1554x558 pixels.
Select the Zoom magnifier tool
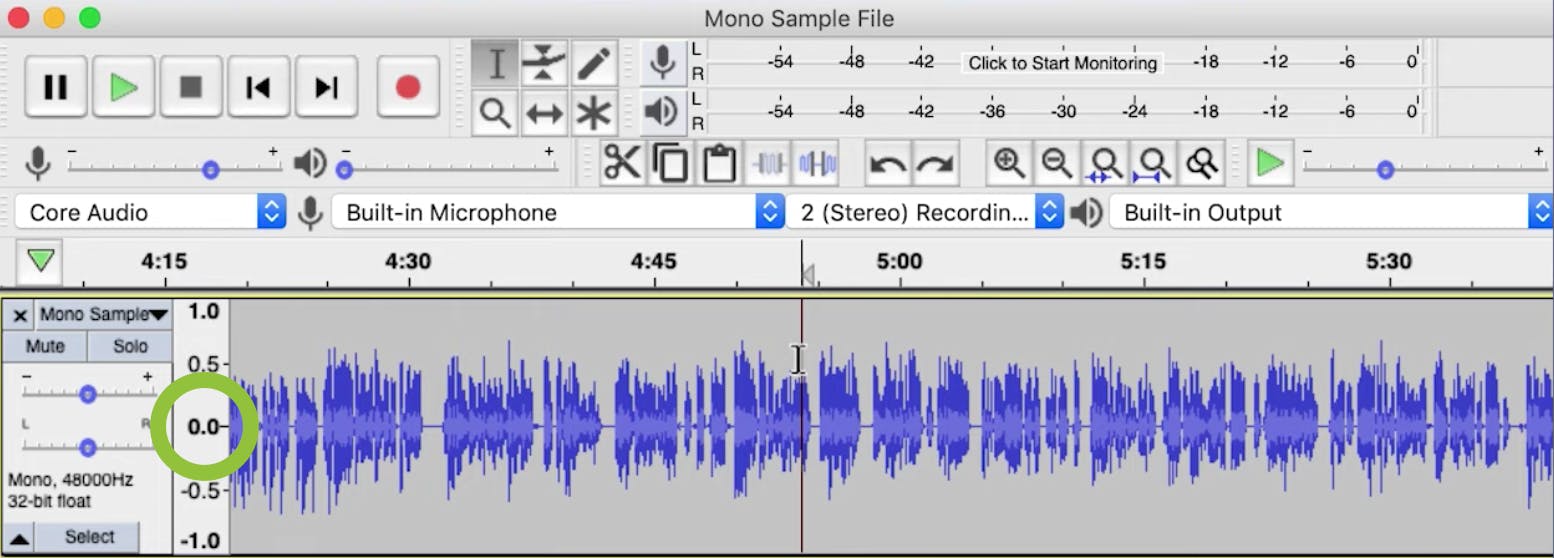[x=495, y=113]
